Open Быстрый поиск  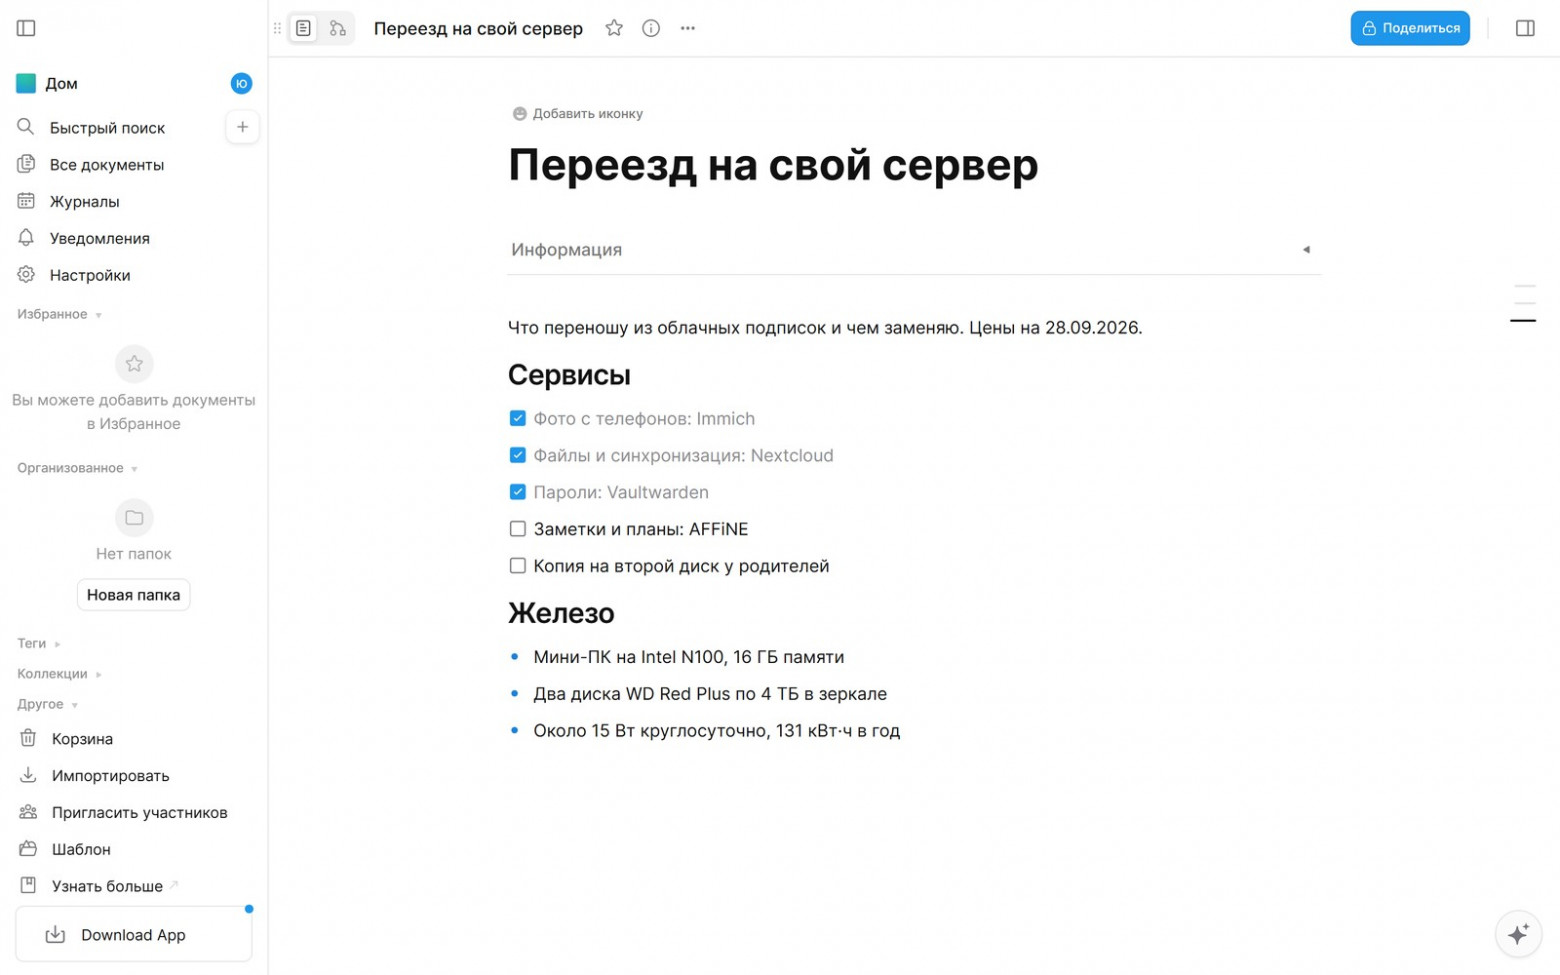(107, 128)
